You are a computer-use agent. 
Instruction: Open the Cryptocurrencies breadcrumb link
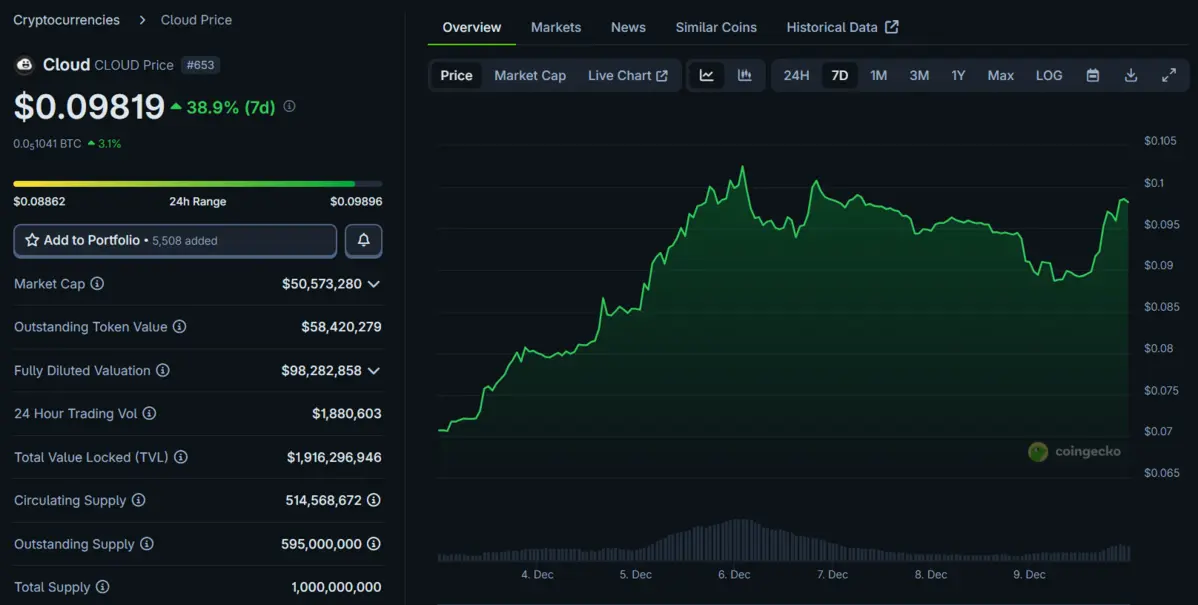pos(66,20)
